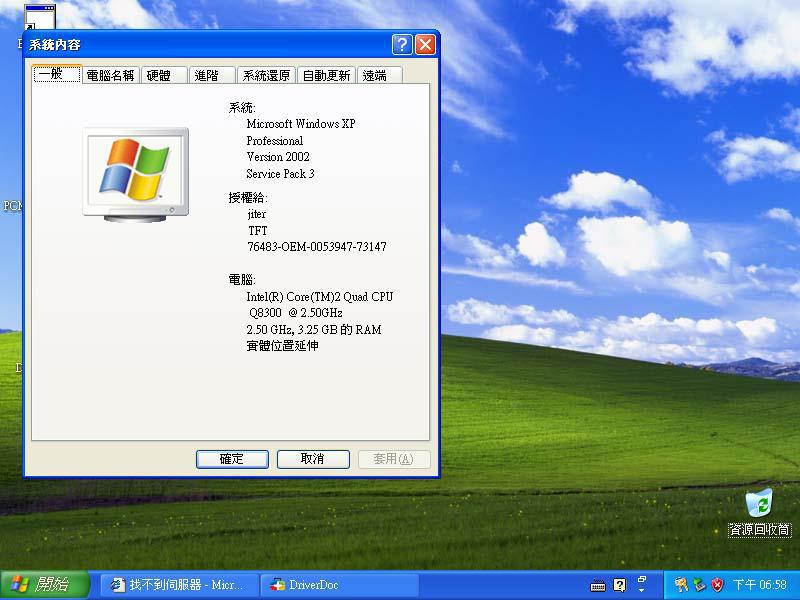The image size is (800, 600).
Task: Click the 確定 button
Action: pos(232,459)
